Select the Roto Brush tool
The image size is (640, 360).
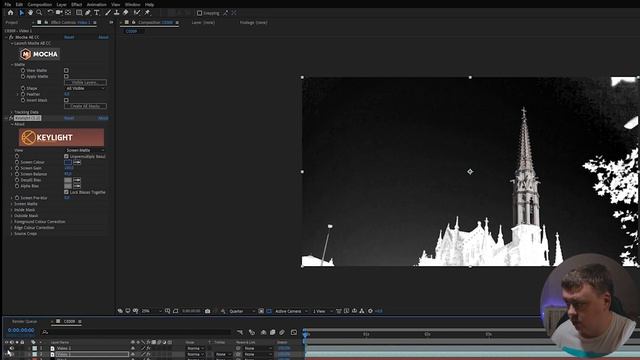(137, 13)
